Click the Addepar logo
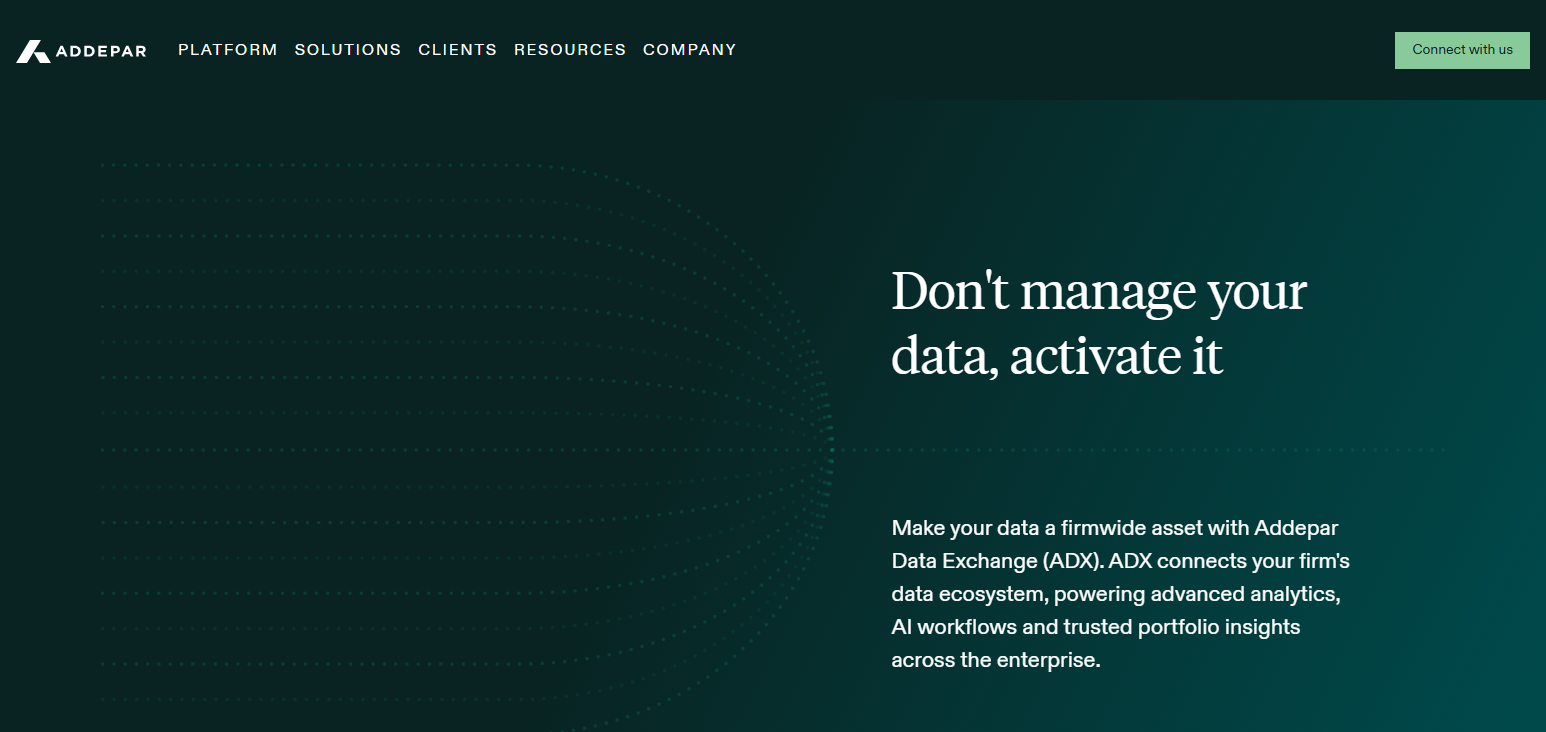The width and height of the screenshot is (1546, 732). tap(81, 51)
